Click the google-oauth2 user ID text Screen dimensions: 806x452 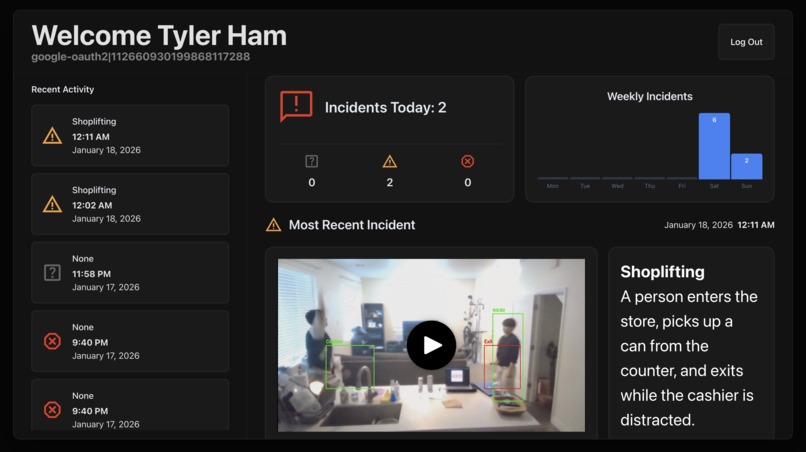pos(141,57)
